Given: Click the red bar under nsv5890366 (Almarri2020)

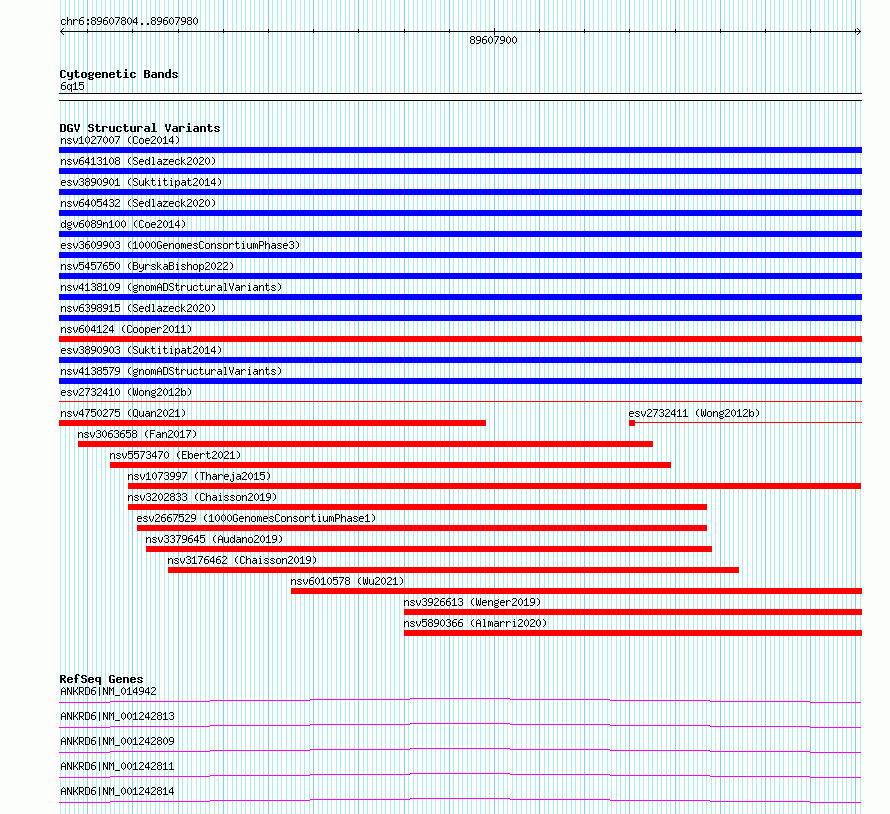Looking at the screenshot, I should (633, 633).
